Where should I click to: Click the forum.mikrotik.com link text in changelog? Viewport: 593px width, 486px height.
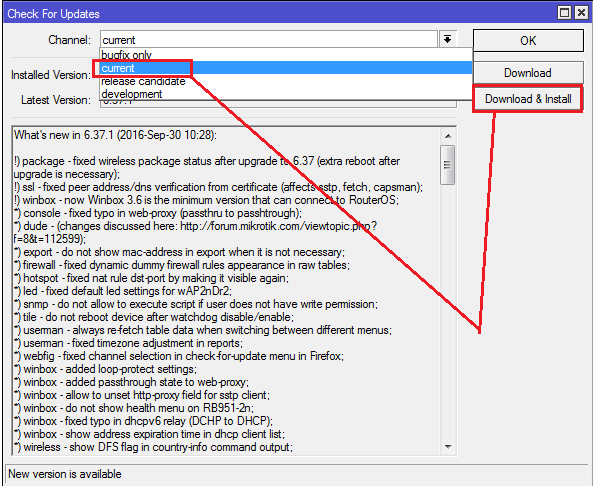pyautogui.click(x=278, y=226)
